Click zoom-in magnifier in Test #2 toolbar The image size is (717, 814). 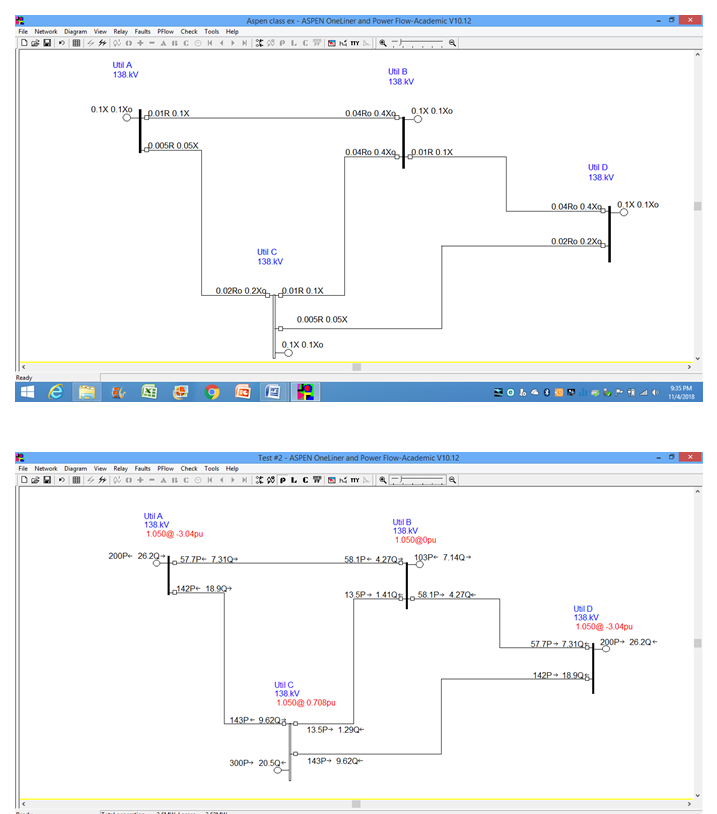pyautogui.click(x=383, y=480)
